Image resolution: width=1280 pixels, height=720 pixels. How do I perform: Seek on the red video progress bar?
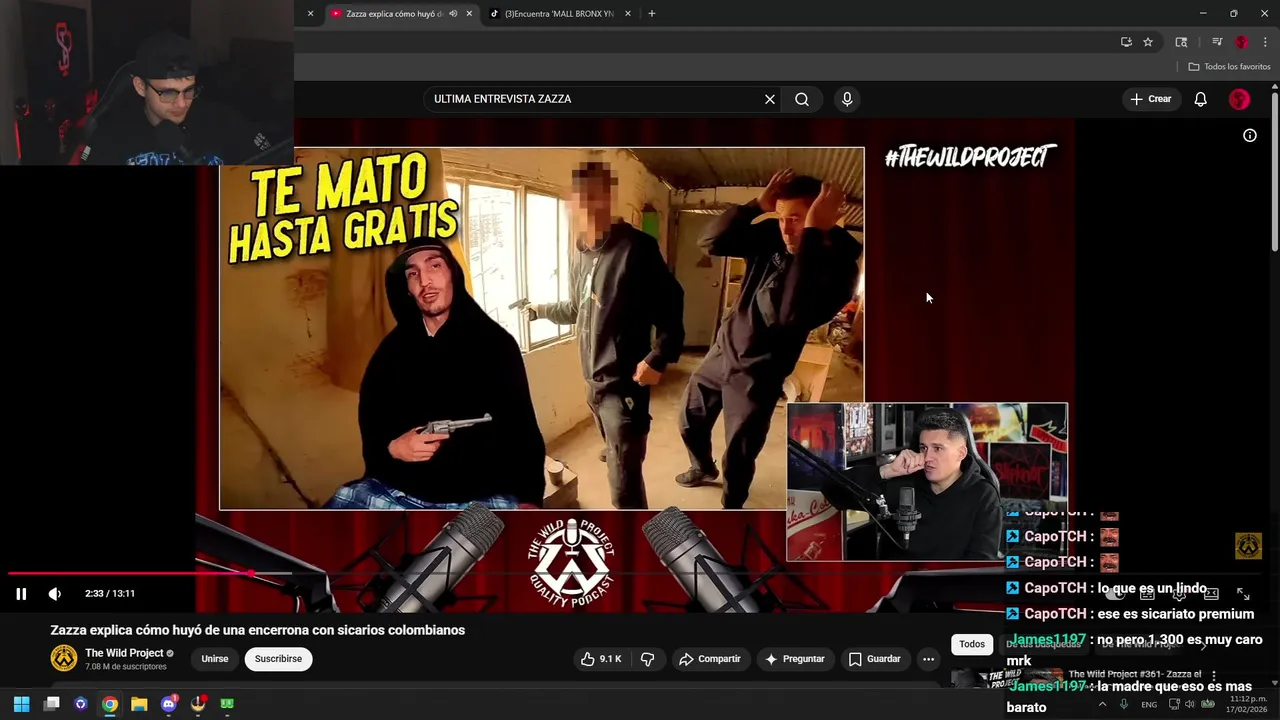[130, 573]
